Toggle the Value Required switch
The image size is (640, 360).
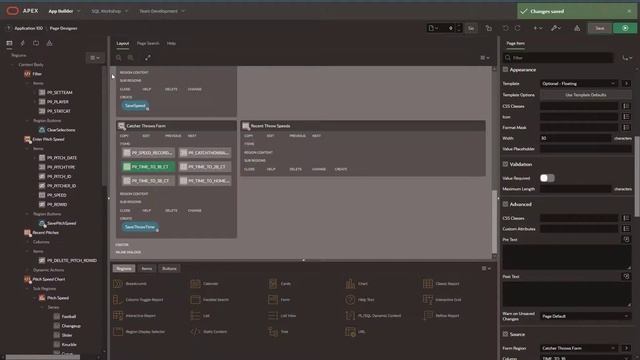coord(547,178)
